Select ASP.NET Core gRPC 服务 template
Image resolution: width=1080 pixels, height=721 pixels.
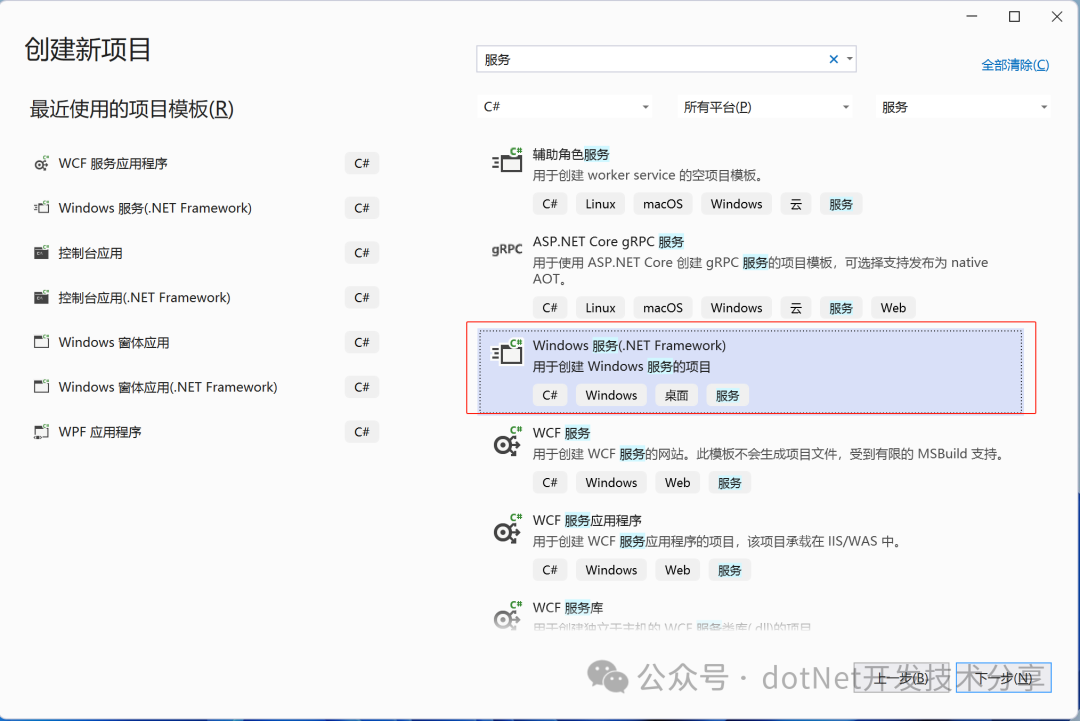click(x=608, y=242)
